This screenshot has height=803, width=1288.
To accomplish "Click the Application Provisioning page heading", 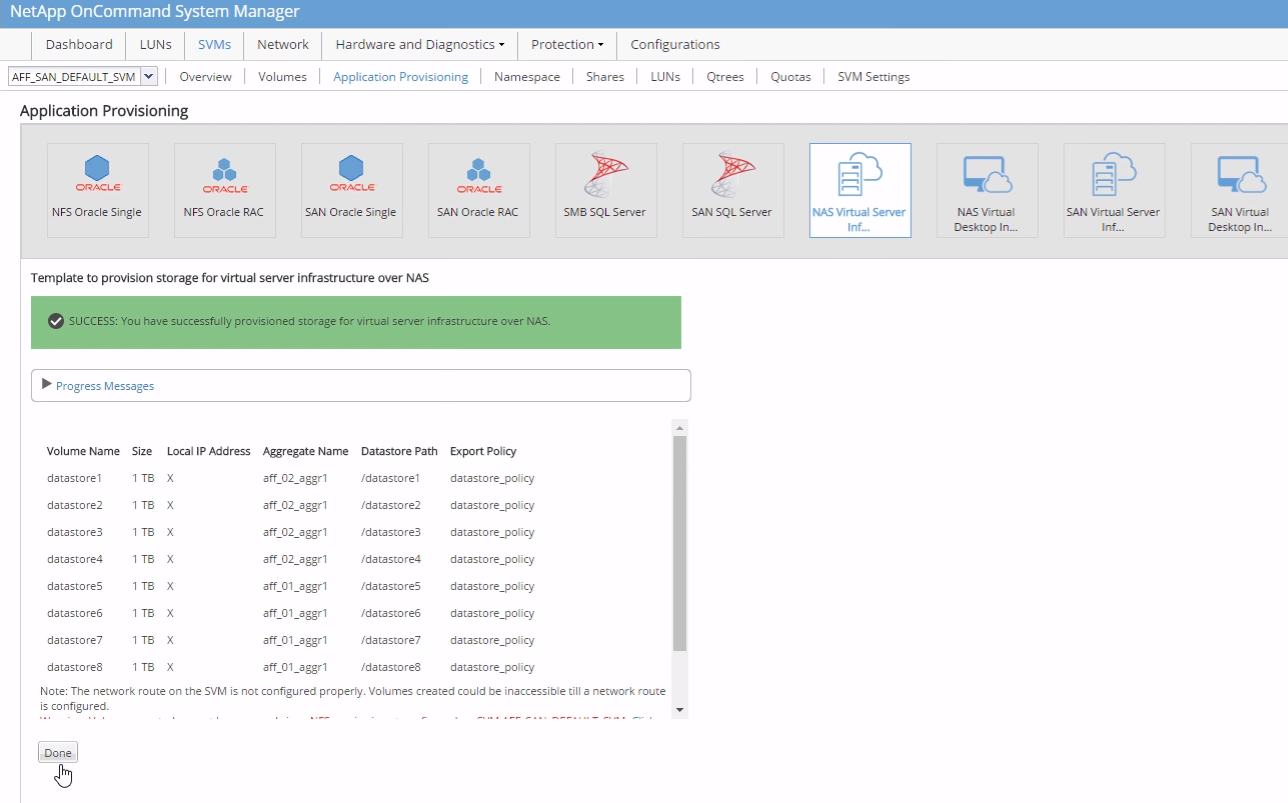I will click(x=104, y=111).
